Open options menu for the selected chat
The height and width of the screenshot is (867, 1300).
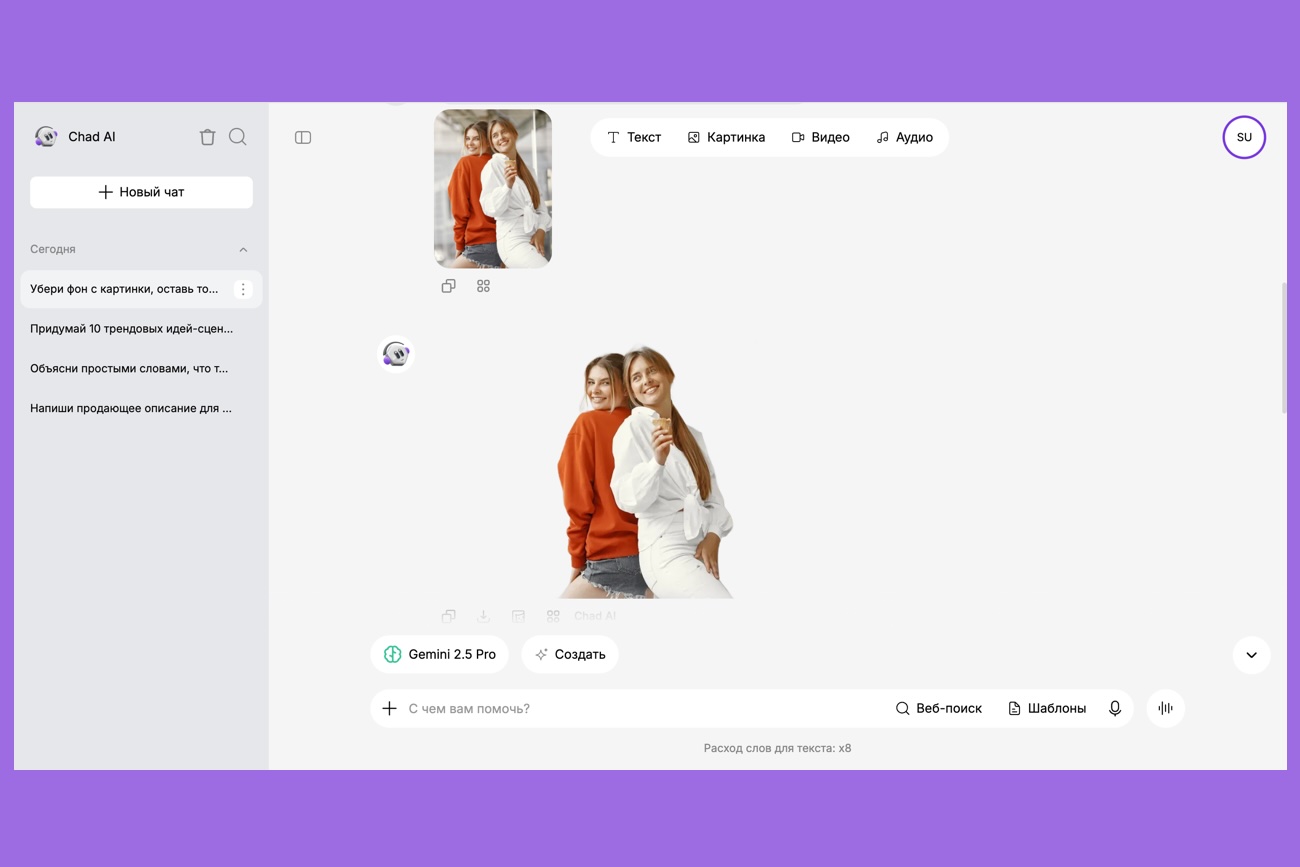point(243,289)
